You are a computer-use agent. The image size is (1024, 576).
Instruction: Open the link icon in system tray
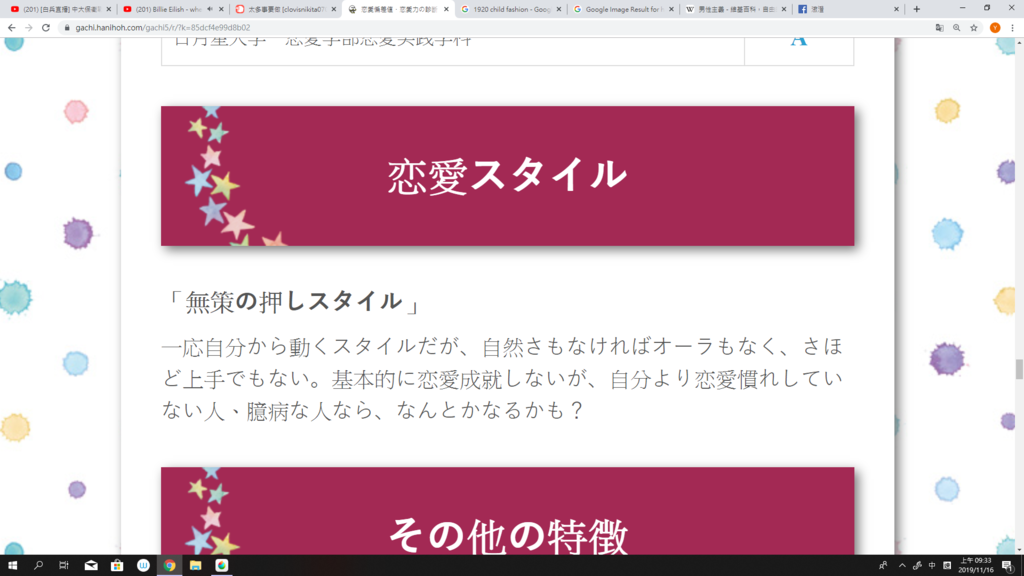[918, 566]
